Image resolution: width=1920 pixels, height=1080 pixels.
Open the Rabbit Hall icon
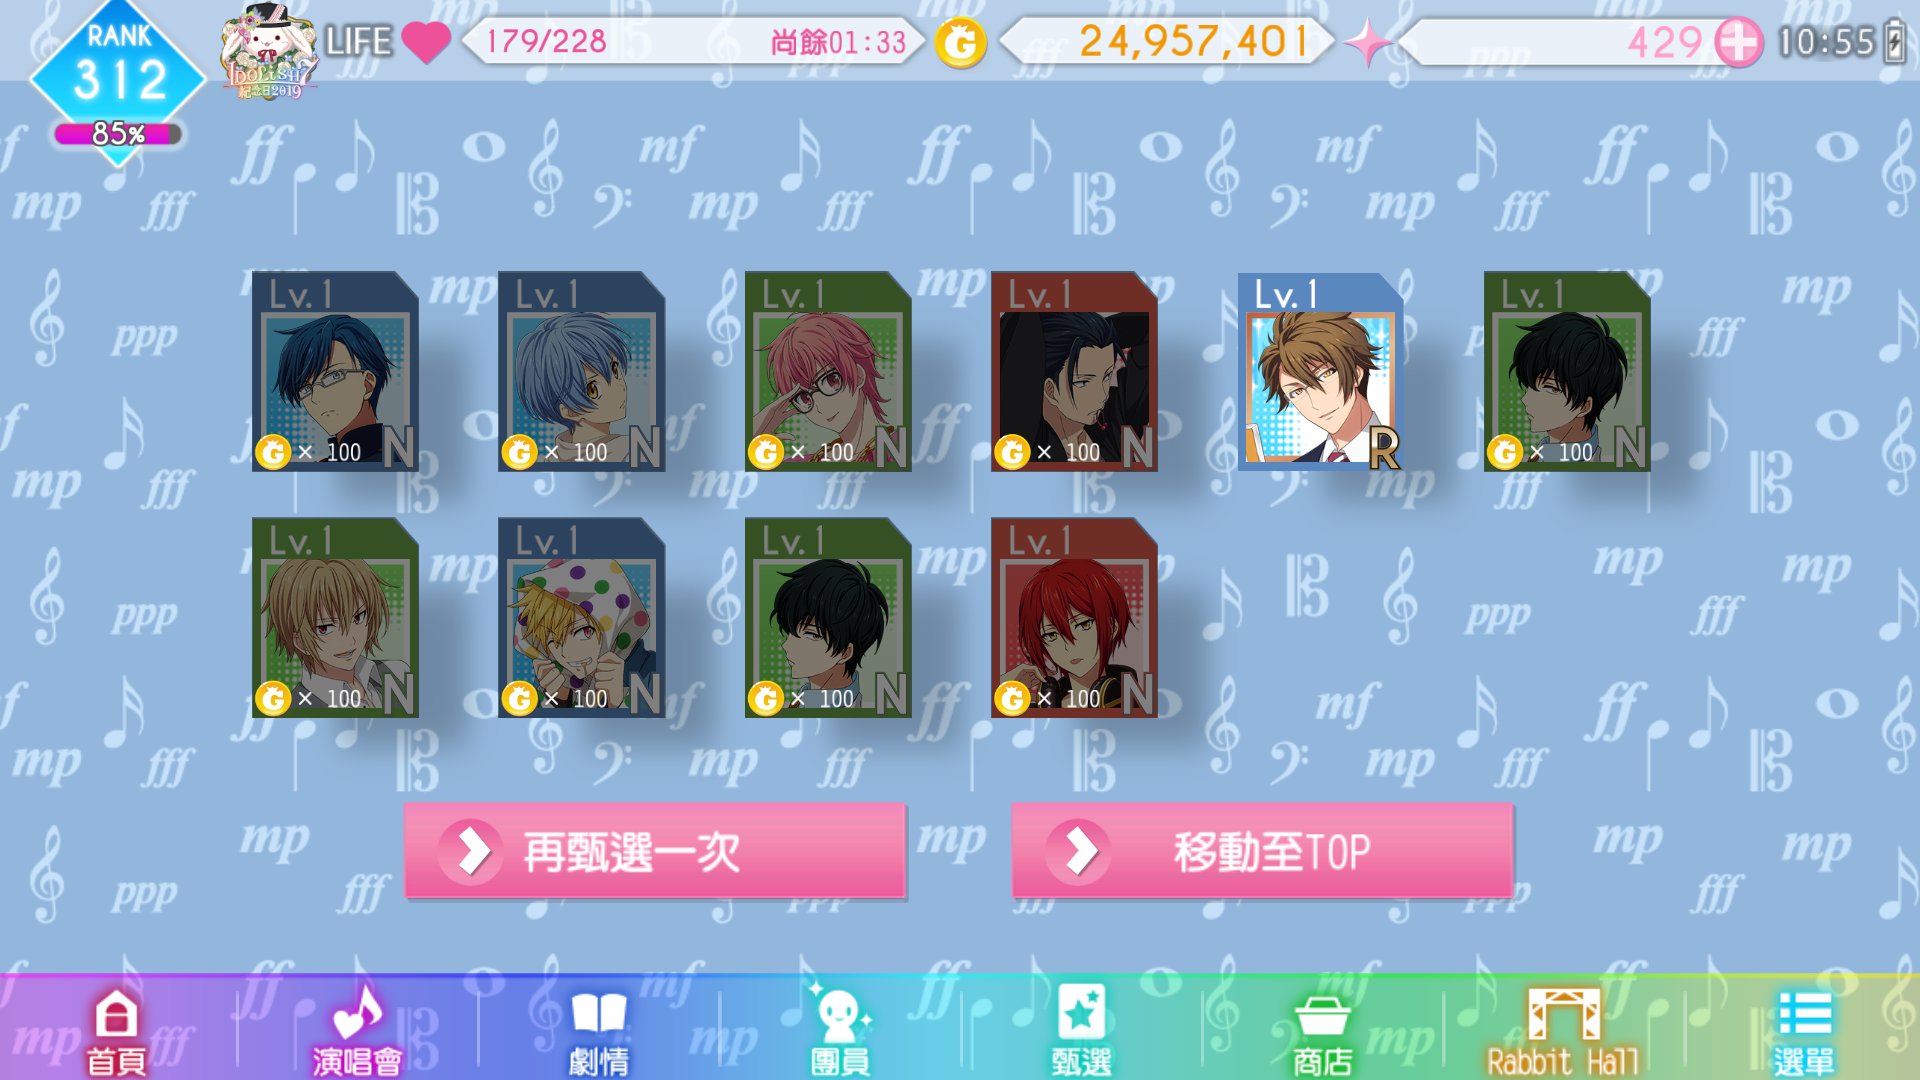[1563, 1032]
